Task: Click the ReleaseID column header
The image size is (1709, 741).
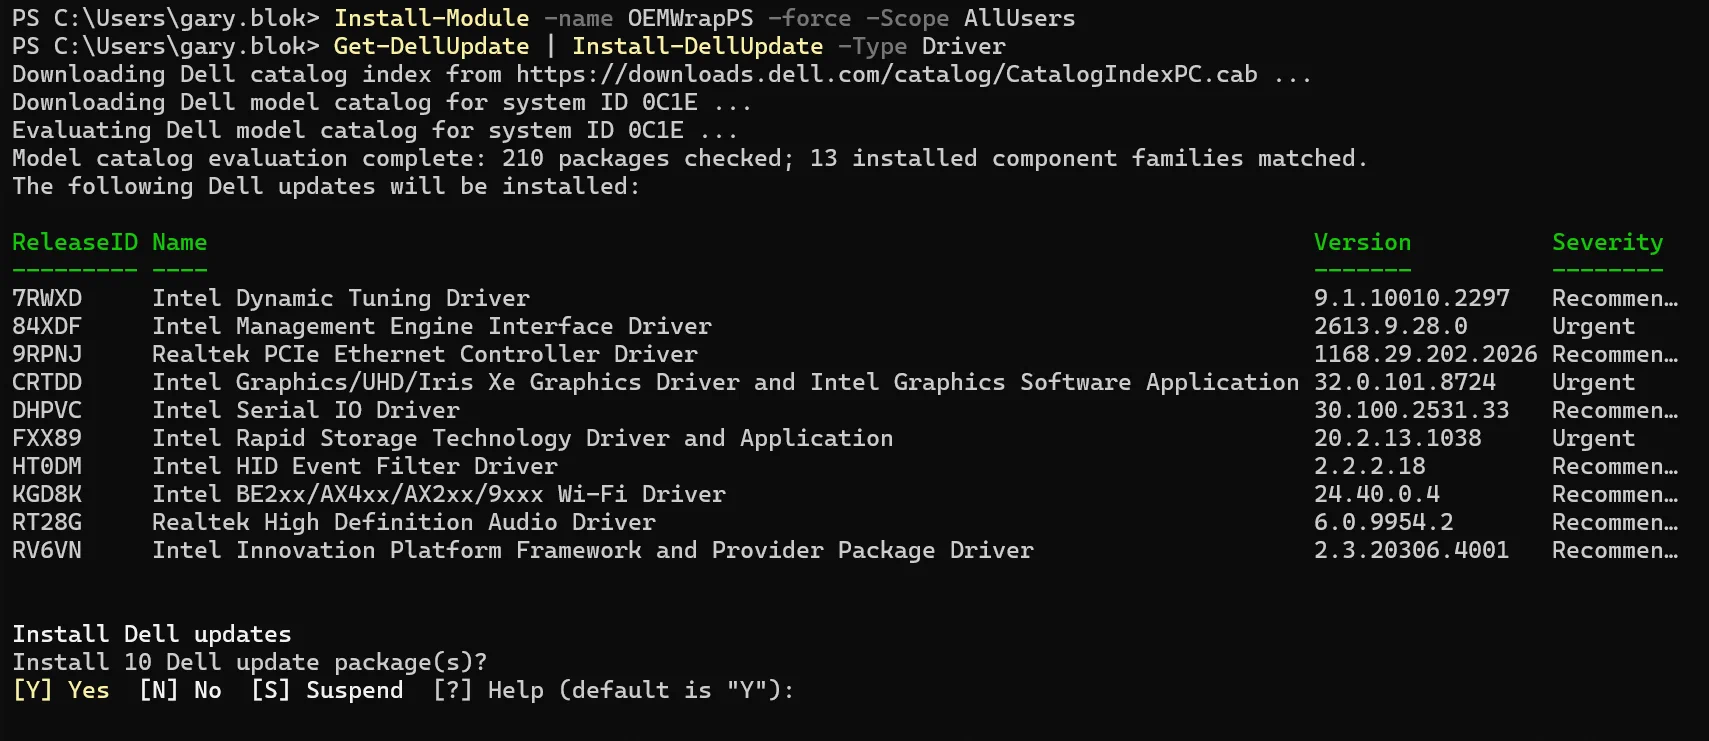Action: click(75, 242)
